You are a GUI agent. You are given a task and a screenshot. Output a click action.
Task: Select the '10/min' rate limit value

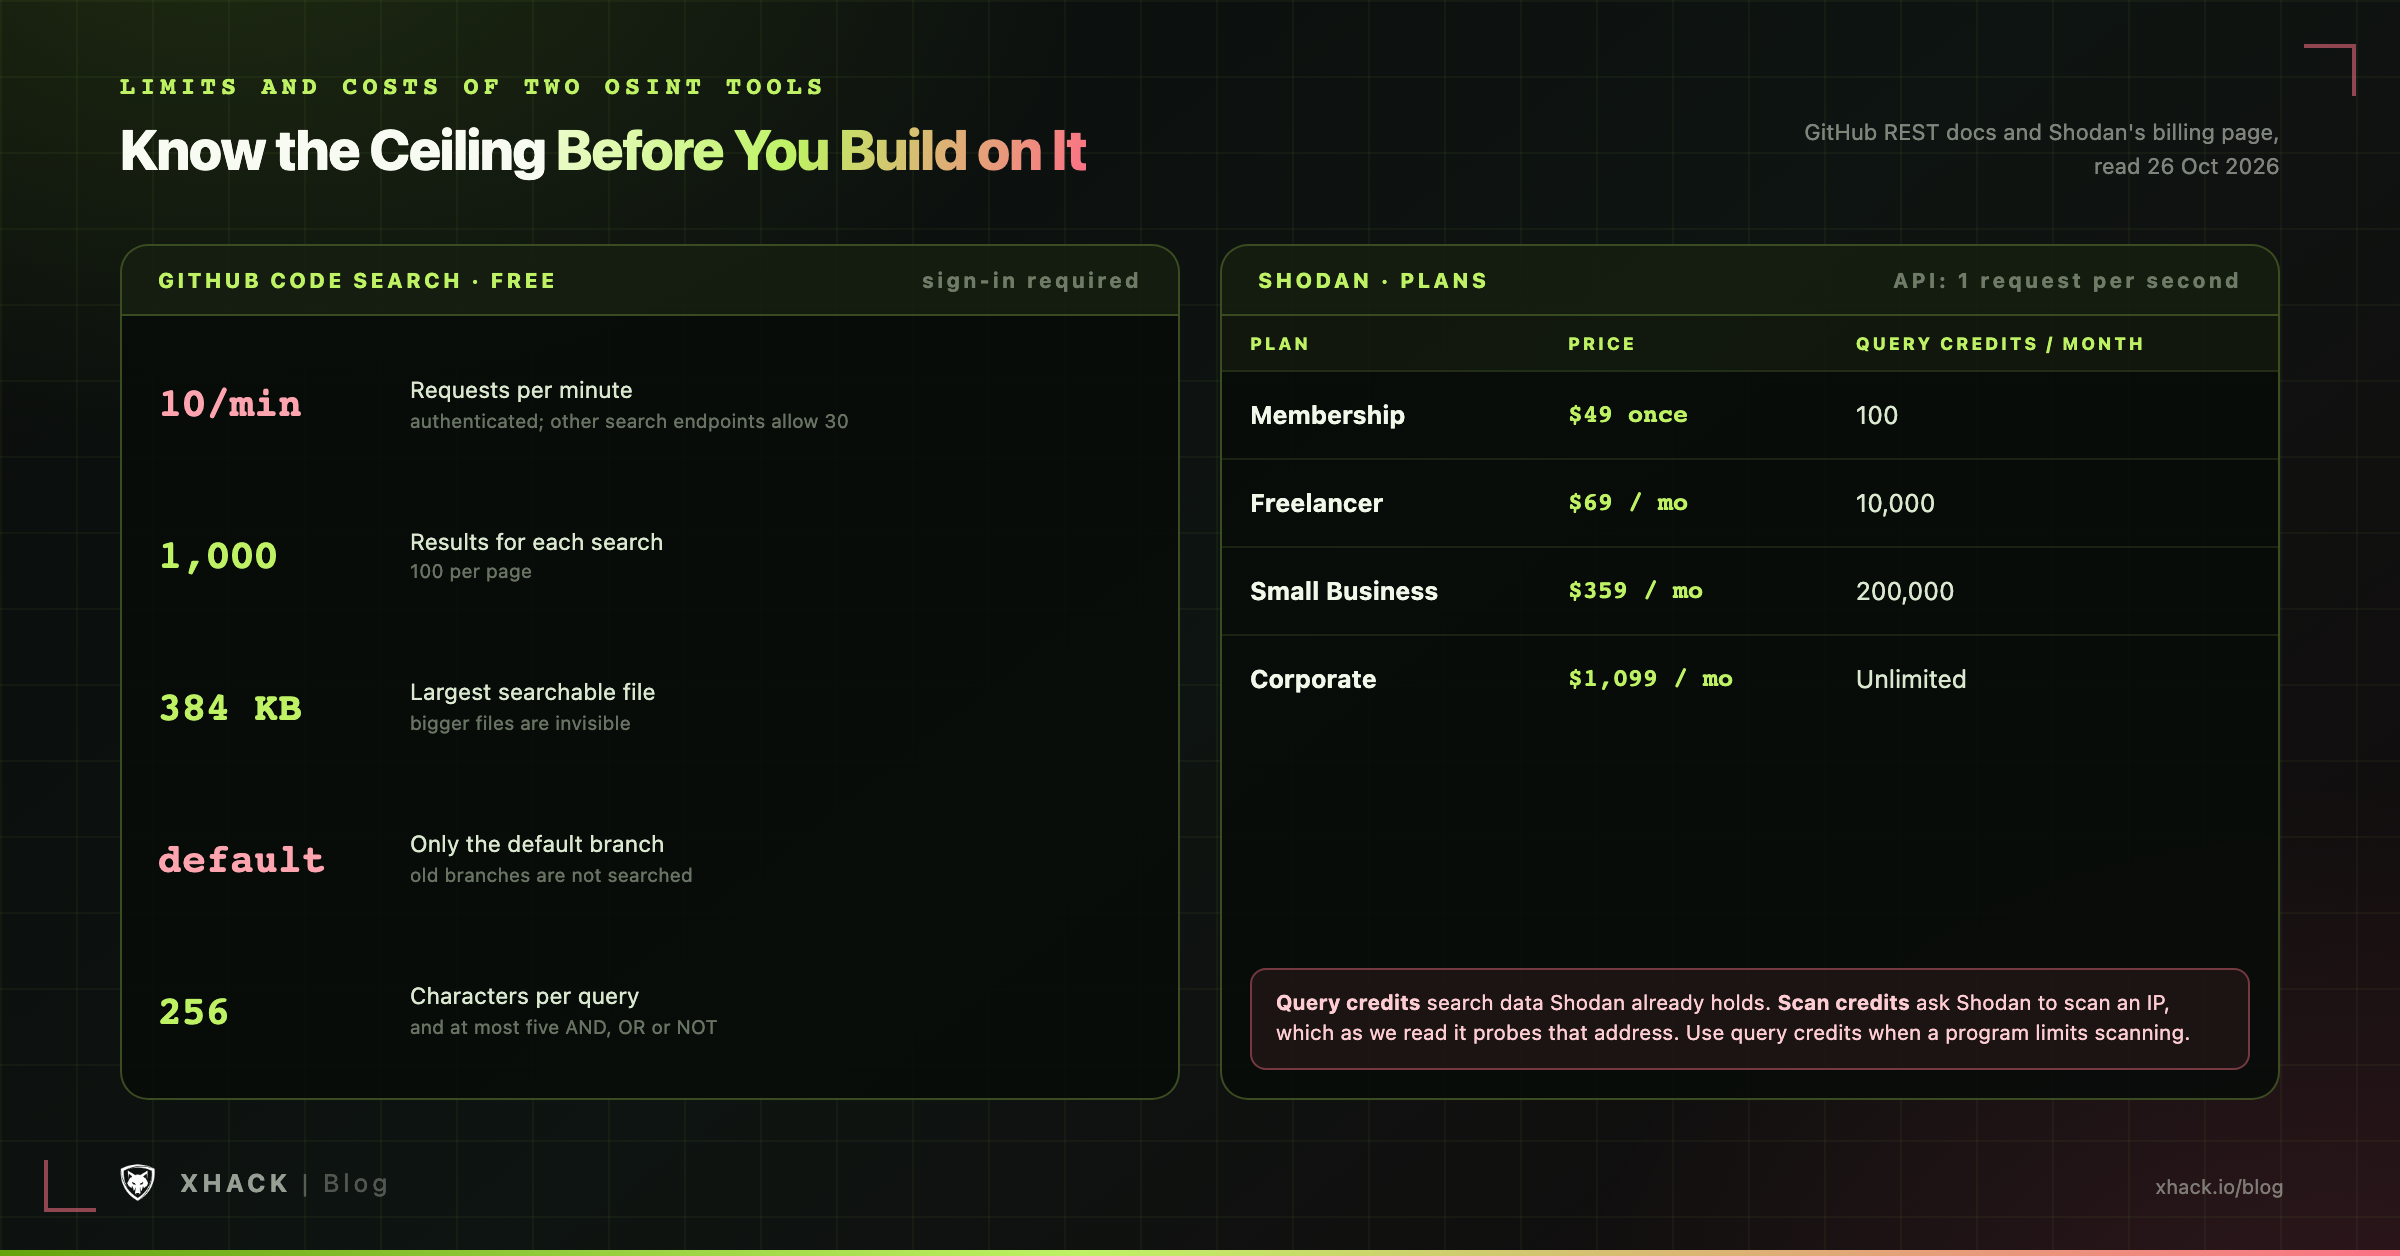230,404
